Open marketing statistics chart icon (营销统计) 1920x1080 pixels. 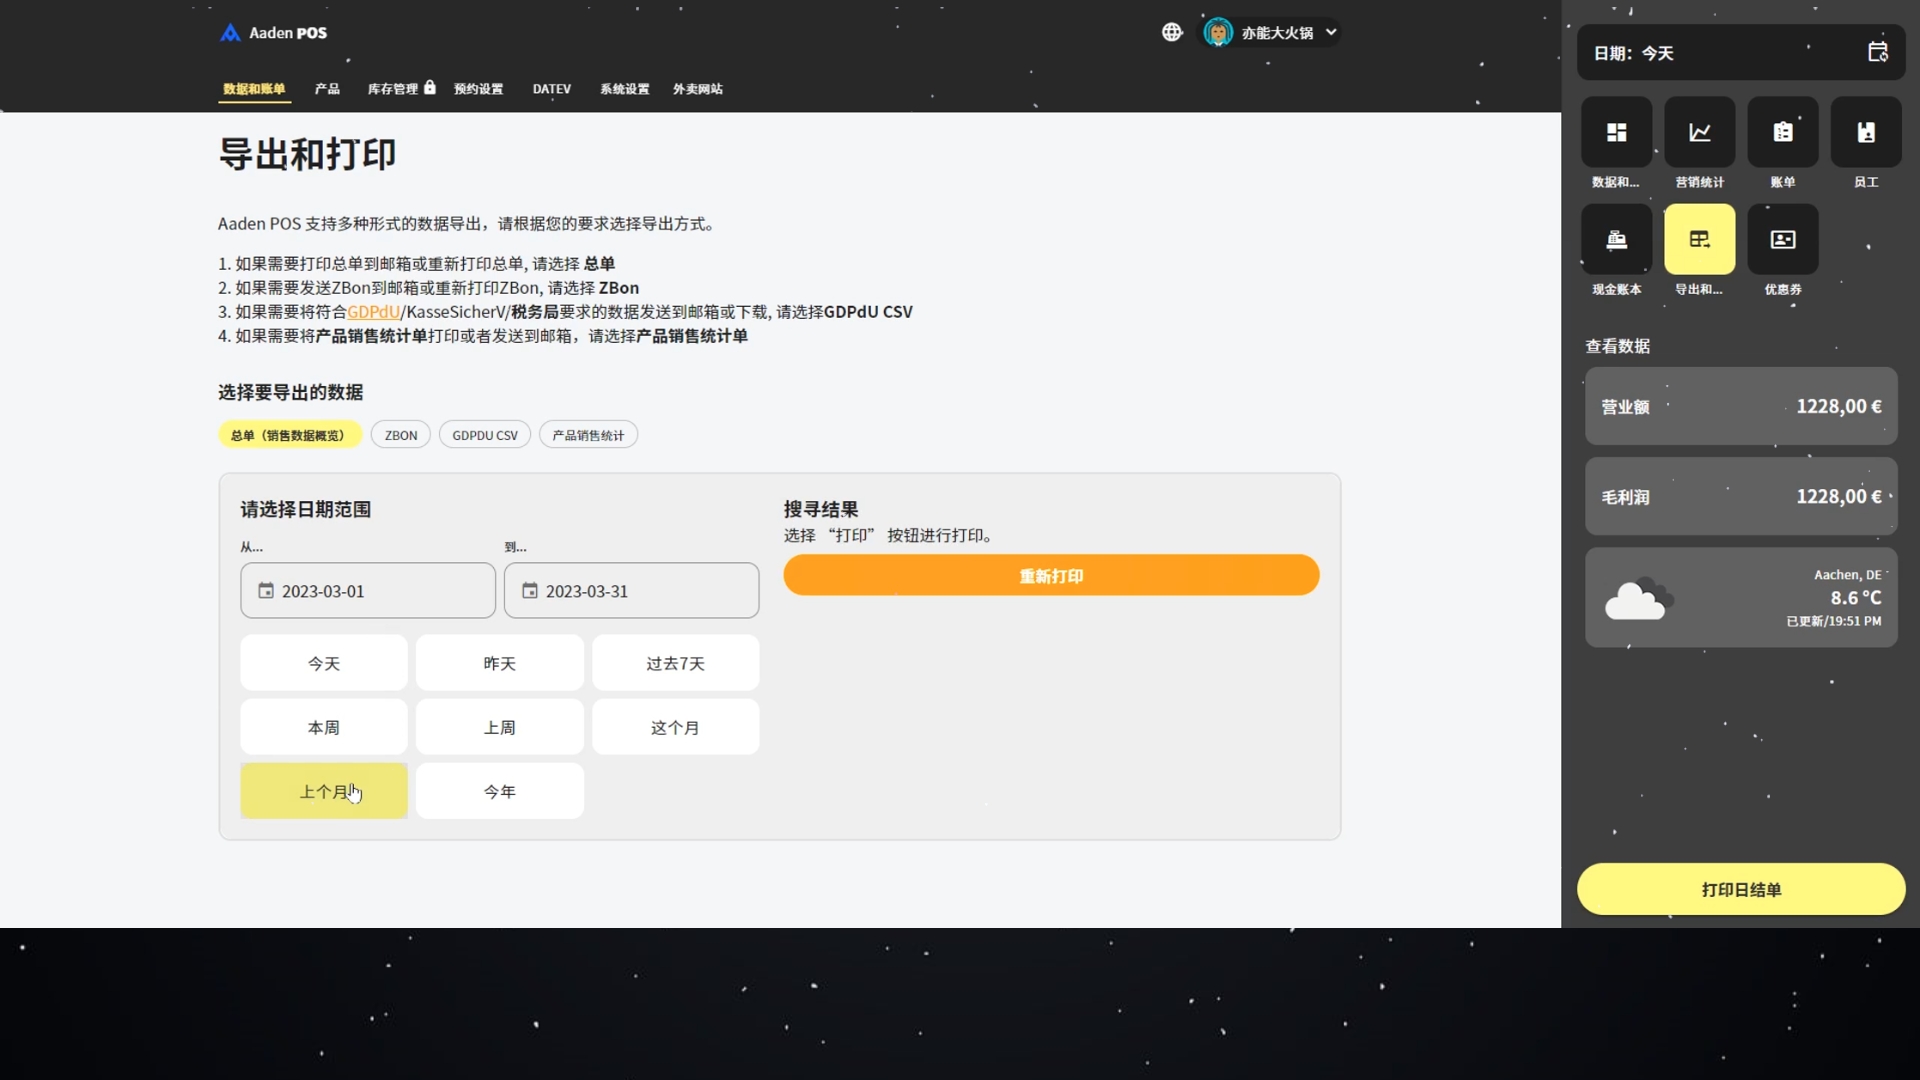1699,132
